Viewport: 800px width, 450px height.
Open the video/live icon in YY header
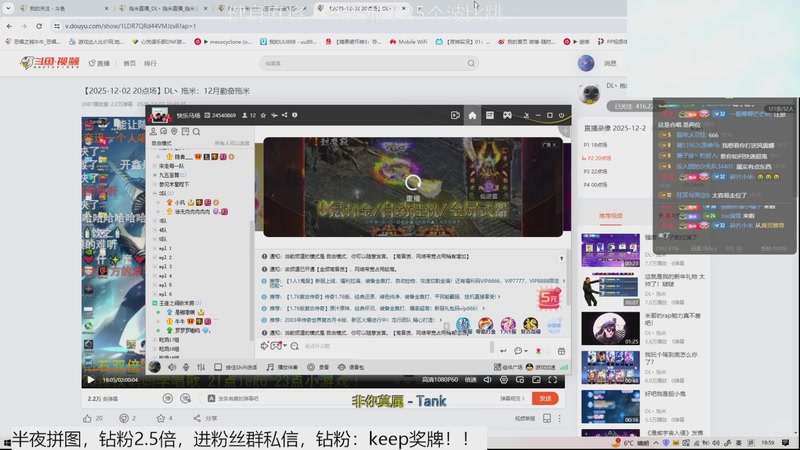click(x=455, y=115)
